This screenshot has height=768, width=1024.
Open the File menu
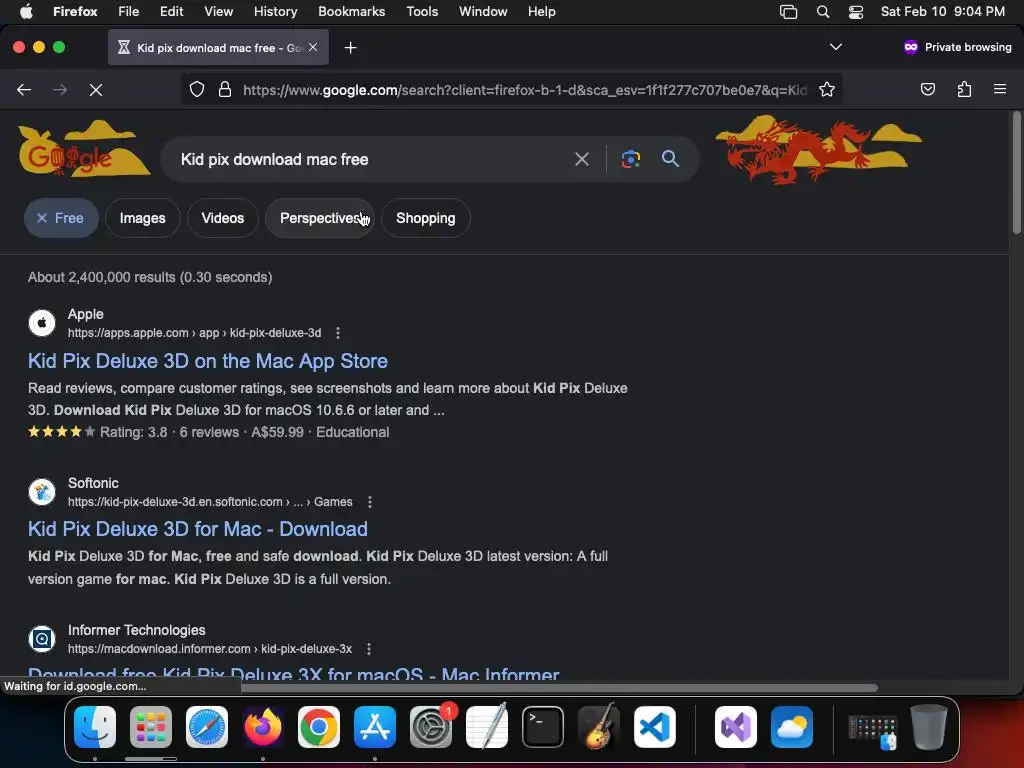tap(128, 11)
